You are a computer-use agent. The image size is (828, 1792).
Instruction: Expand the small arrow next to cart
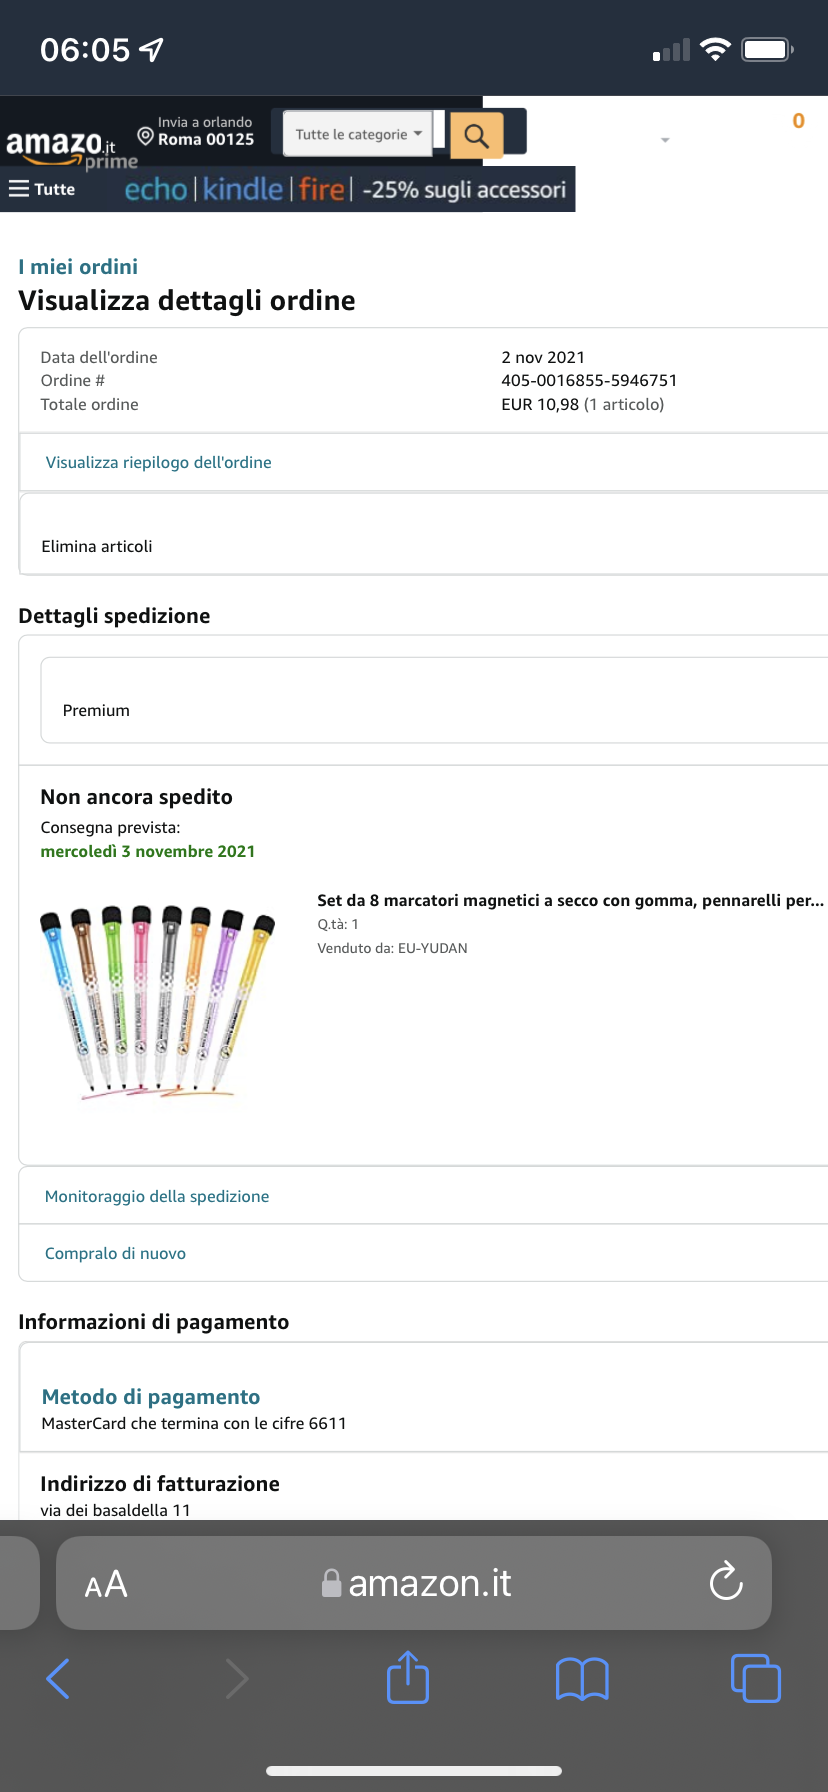point(665,140)
